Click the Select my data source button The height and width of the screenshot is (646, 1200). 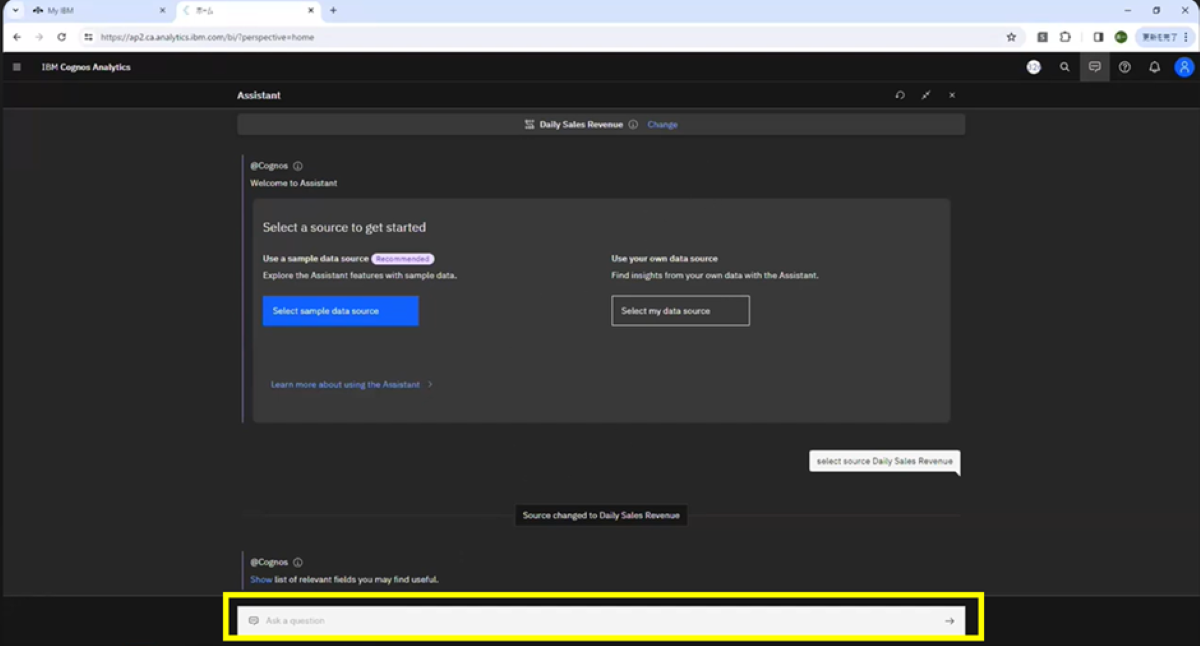(x=680, y=311)
